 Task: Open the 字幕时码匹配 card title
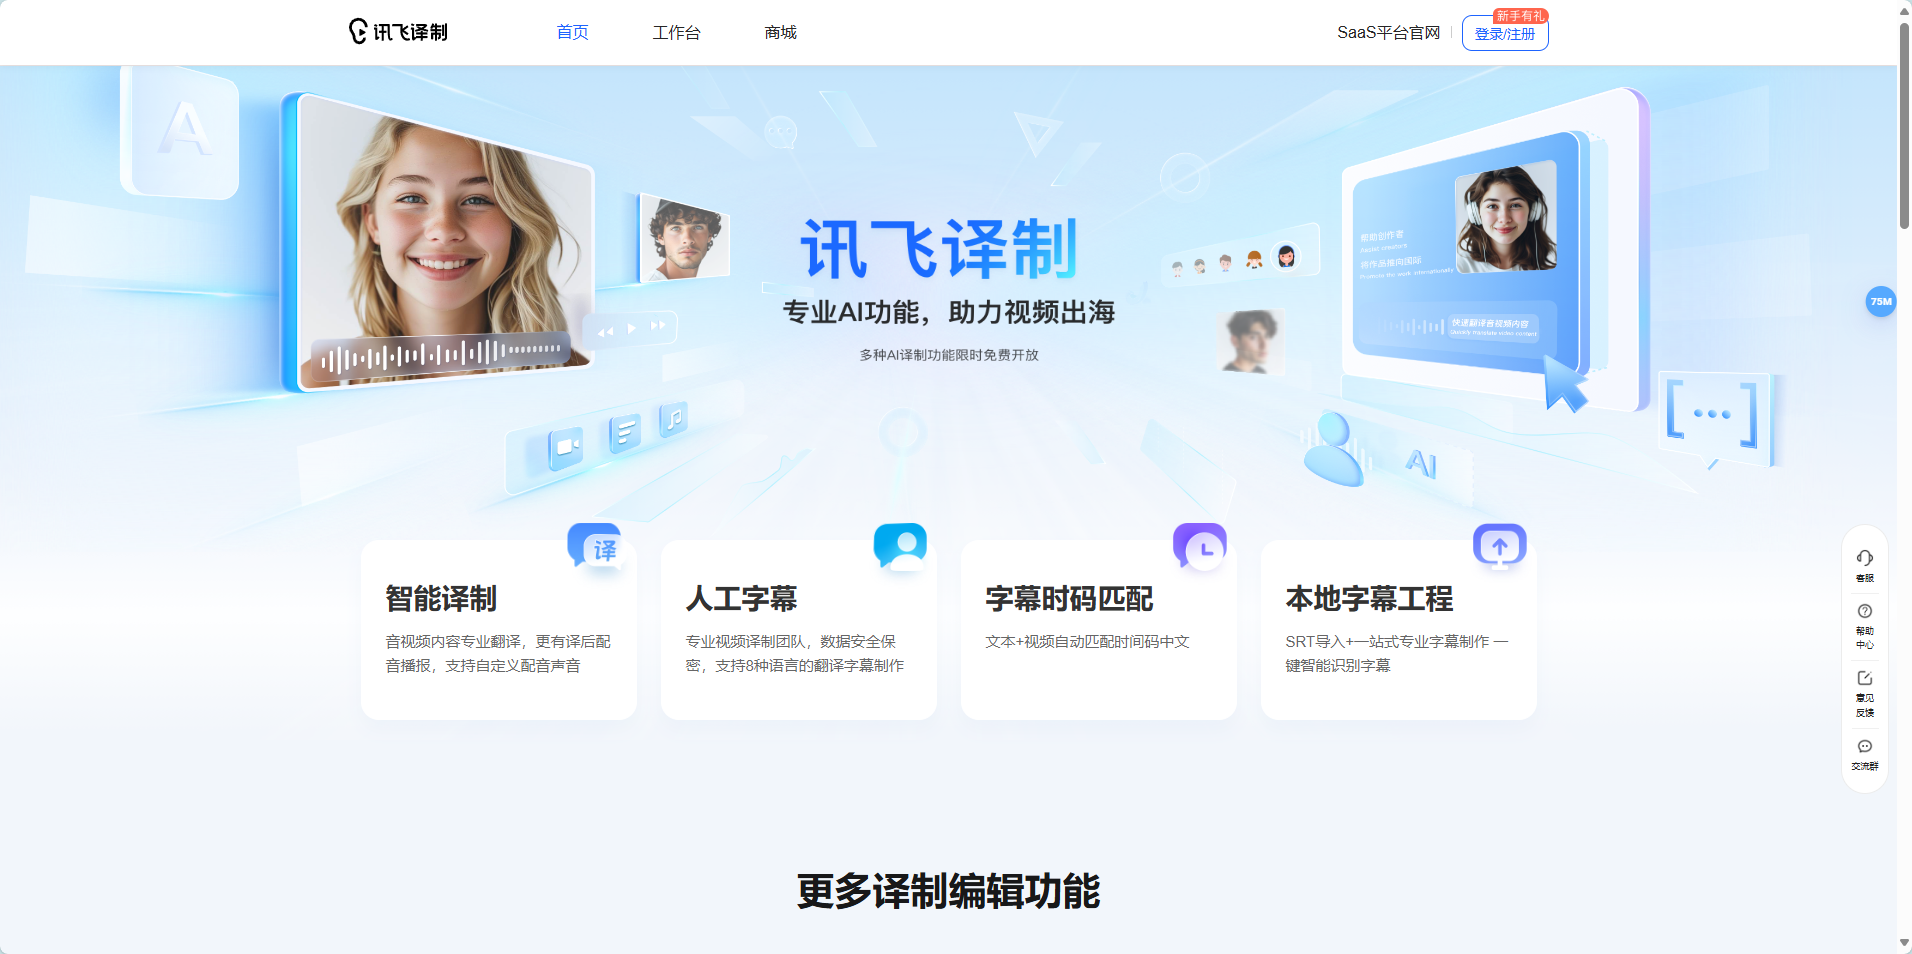coord(1069,598)
